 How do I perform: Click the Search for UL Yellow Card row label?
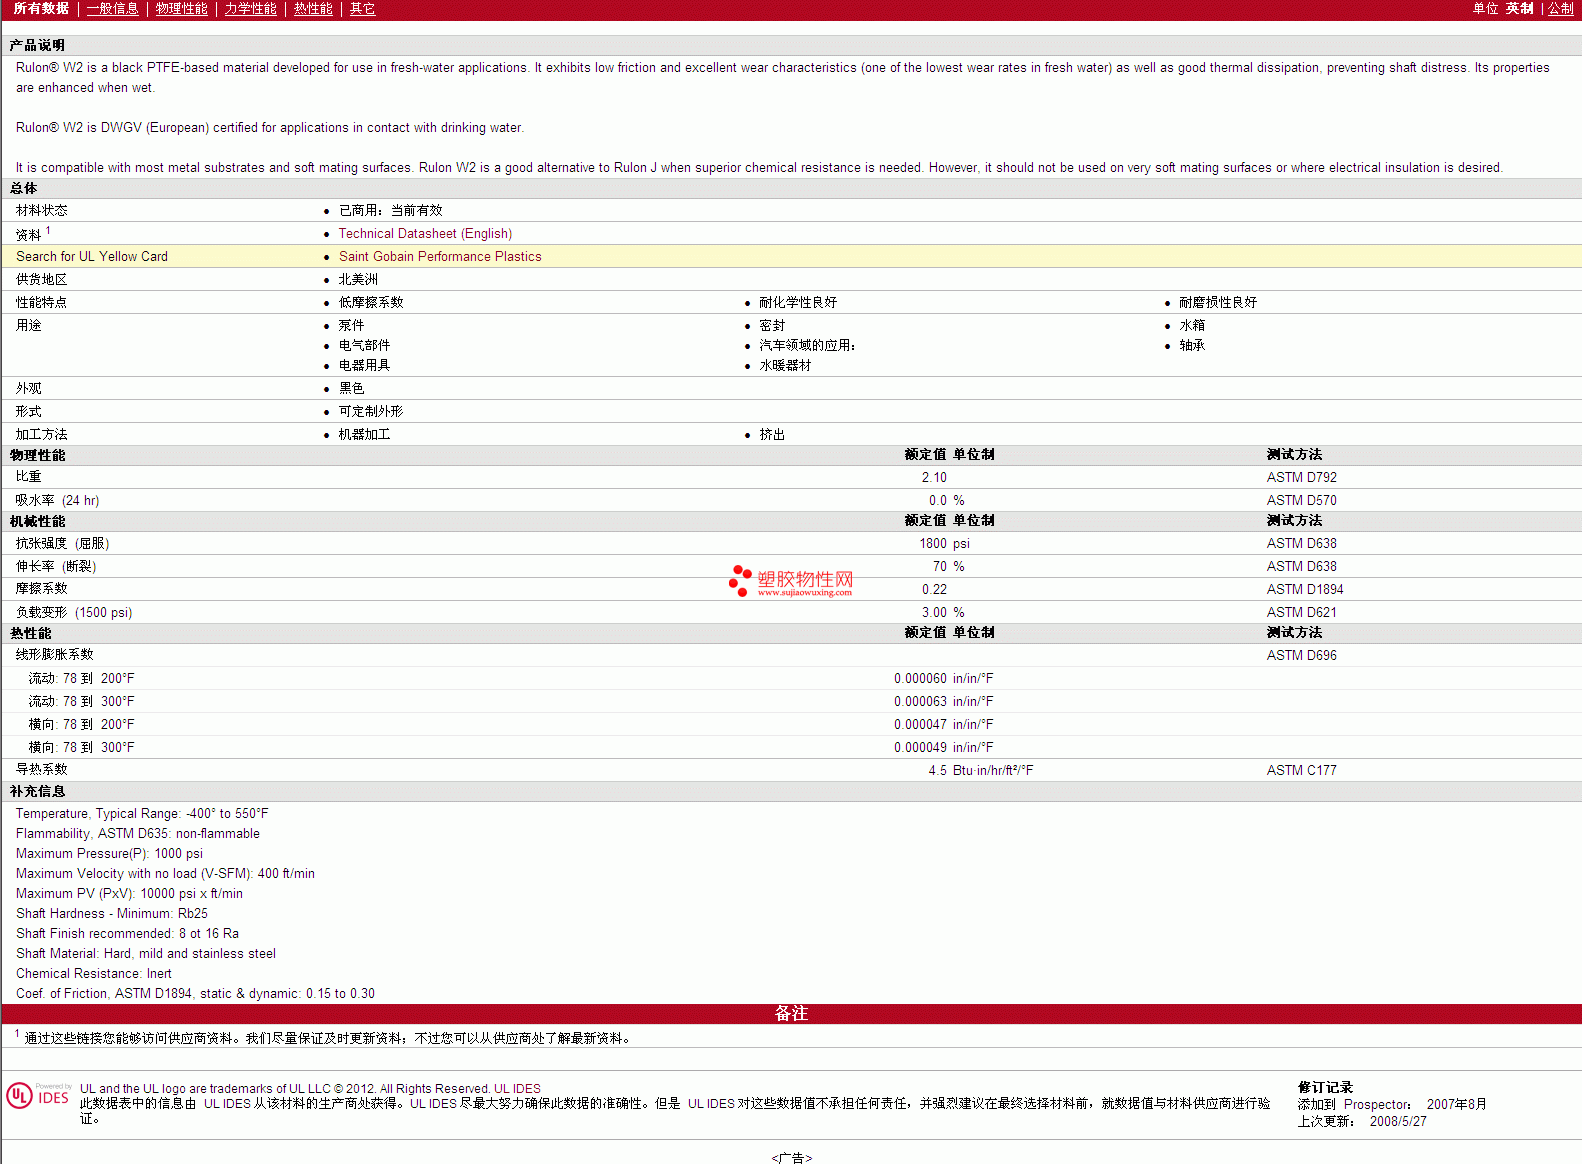[x=92, y=256]
